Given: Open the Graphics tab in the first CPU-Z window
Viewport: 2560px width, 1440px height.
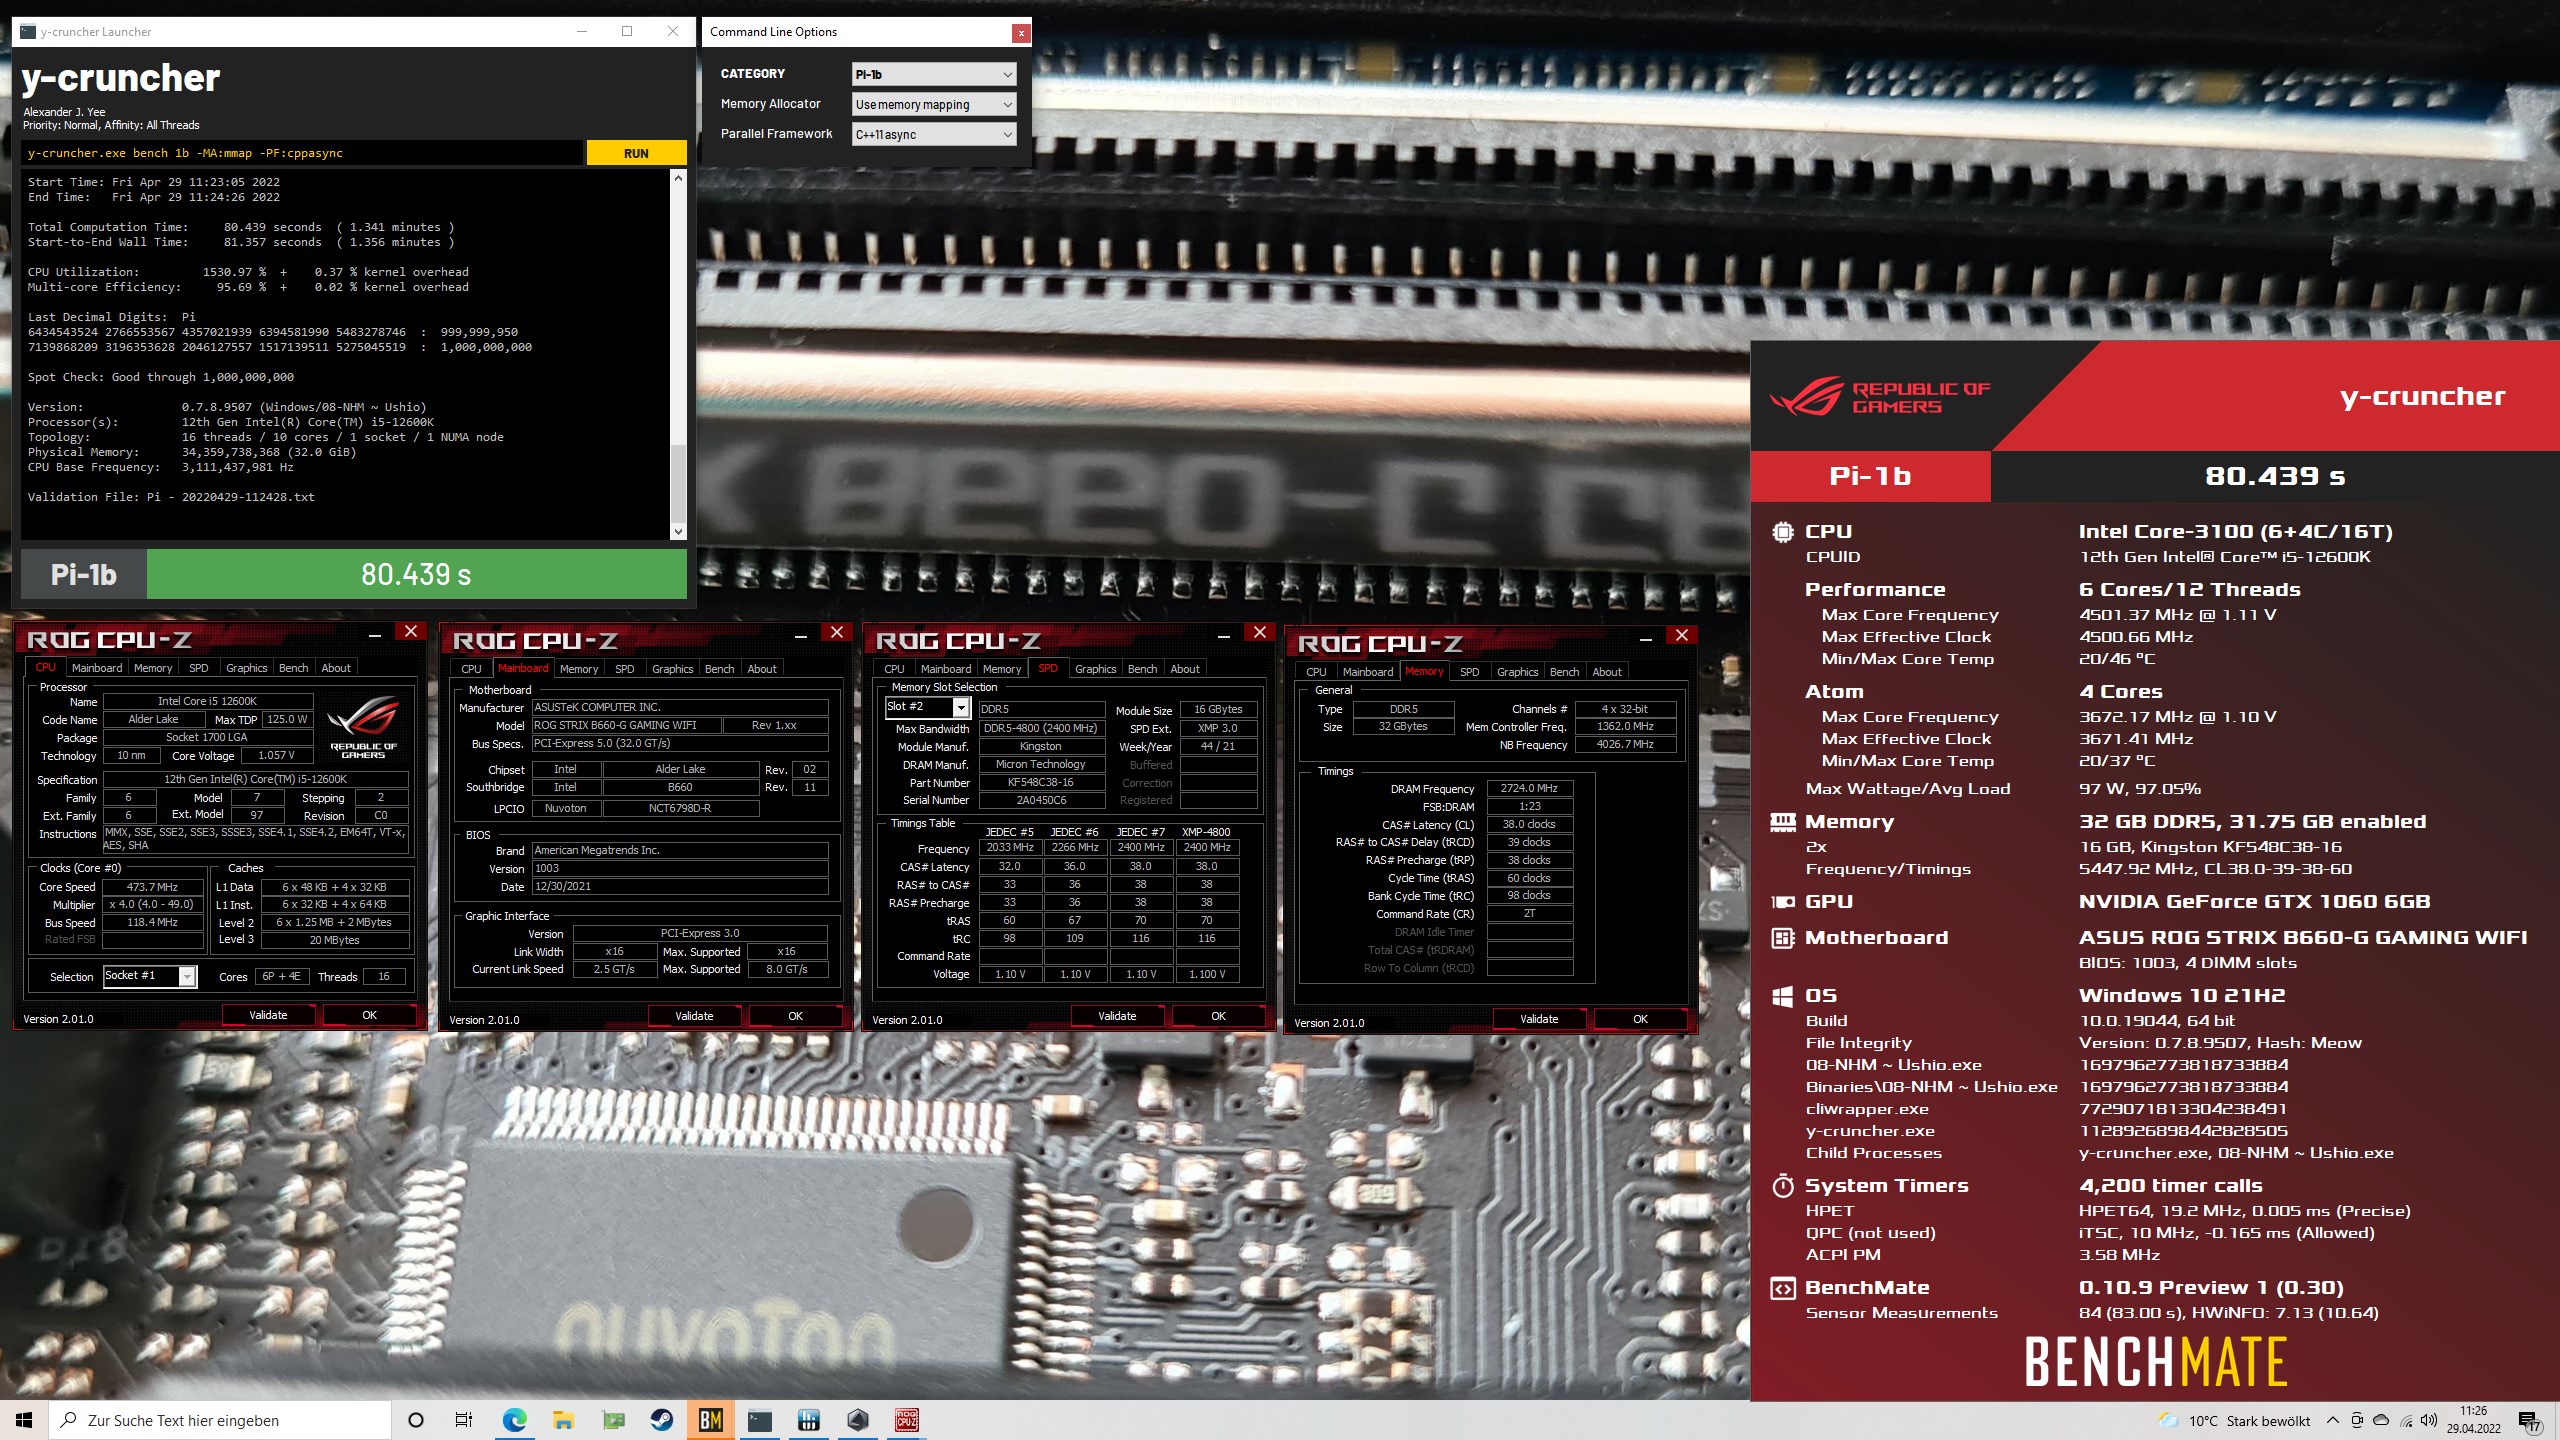Looking at the screenshot, I should coord(246,668).
